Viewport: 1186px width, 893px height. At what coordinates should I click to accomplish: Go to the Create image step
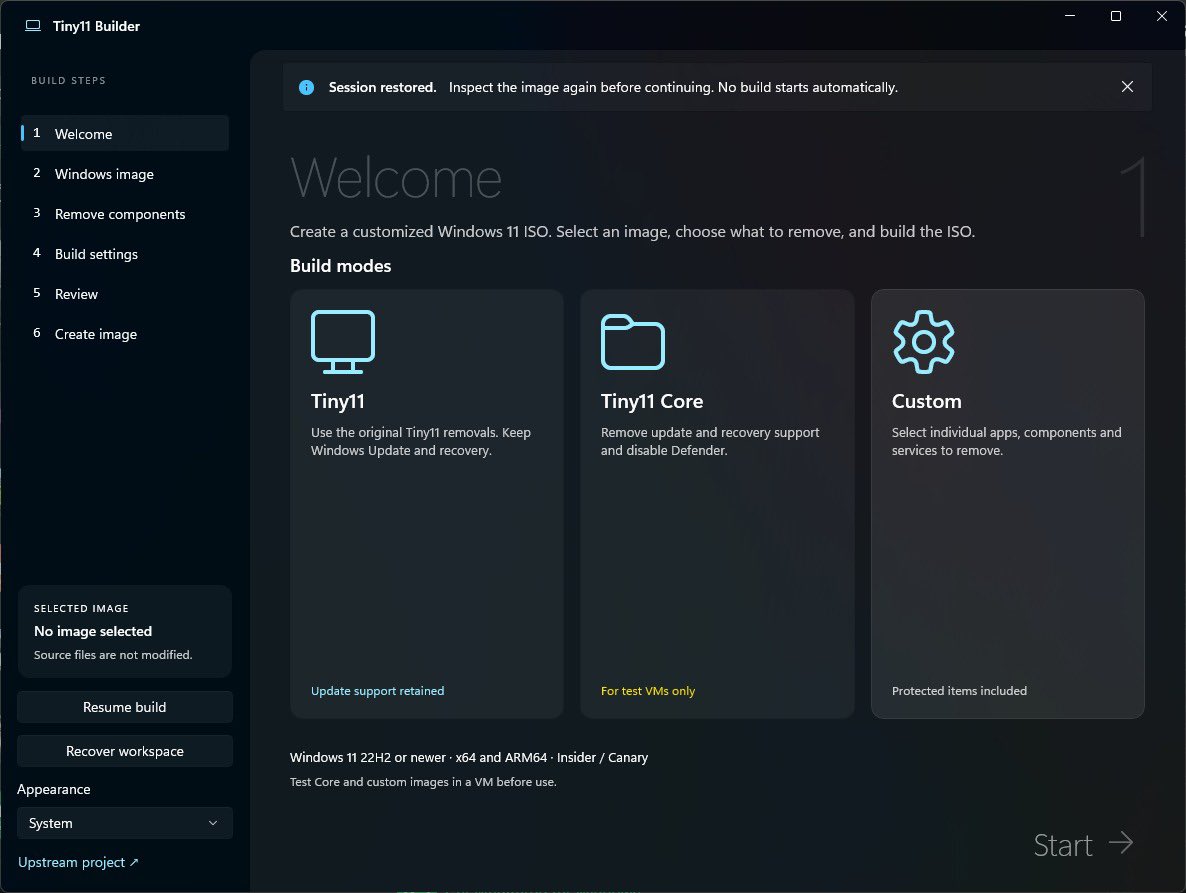[125, 334]
